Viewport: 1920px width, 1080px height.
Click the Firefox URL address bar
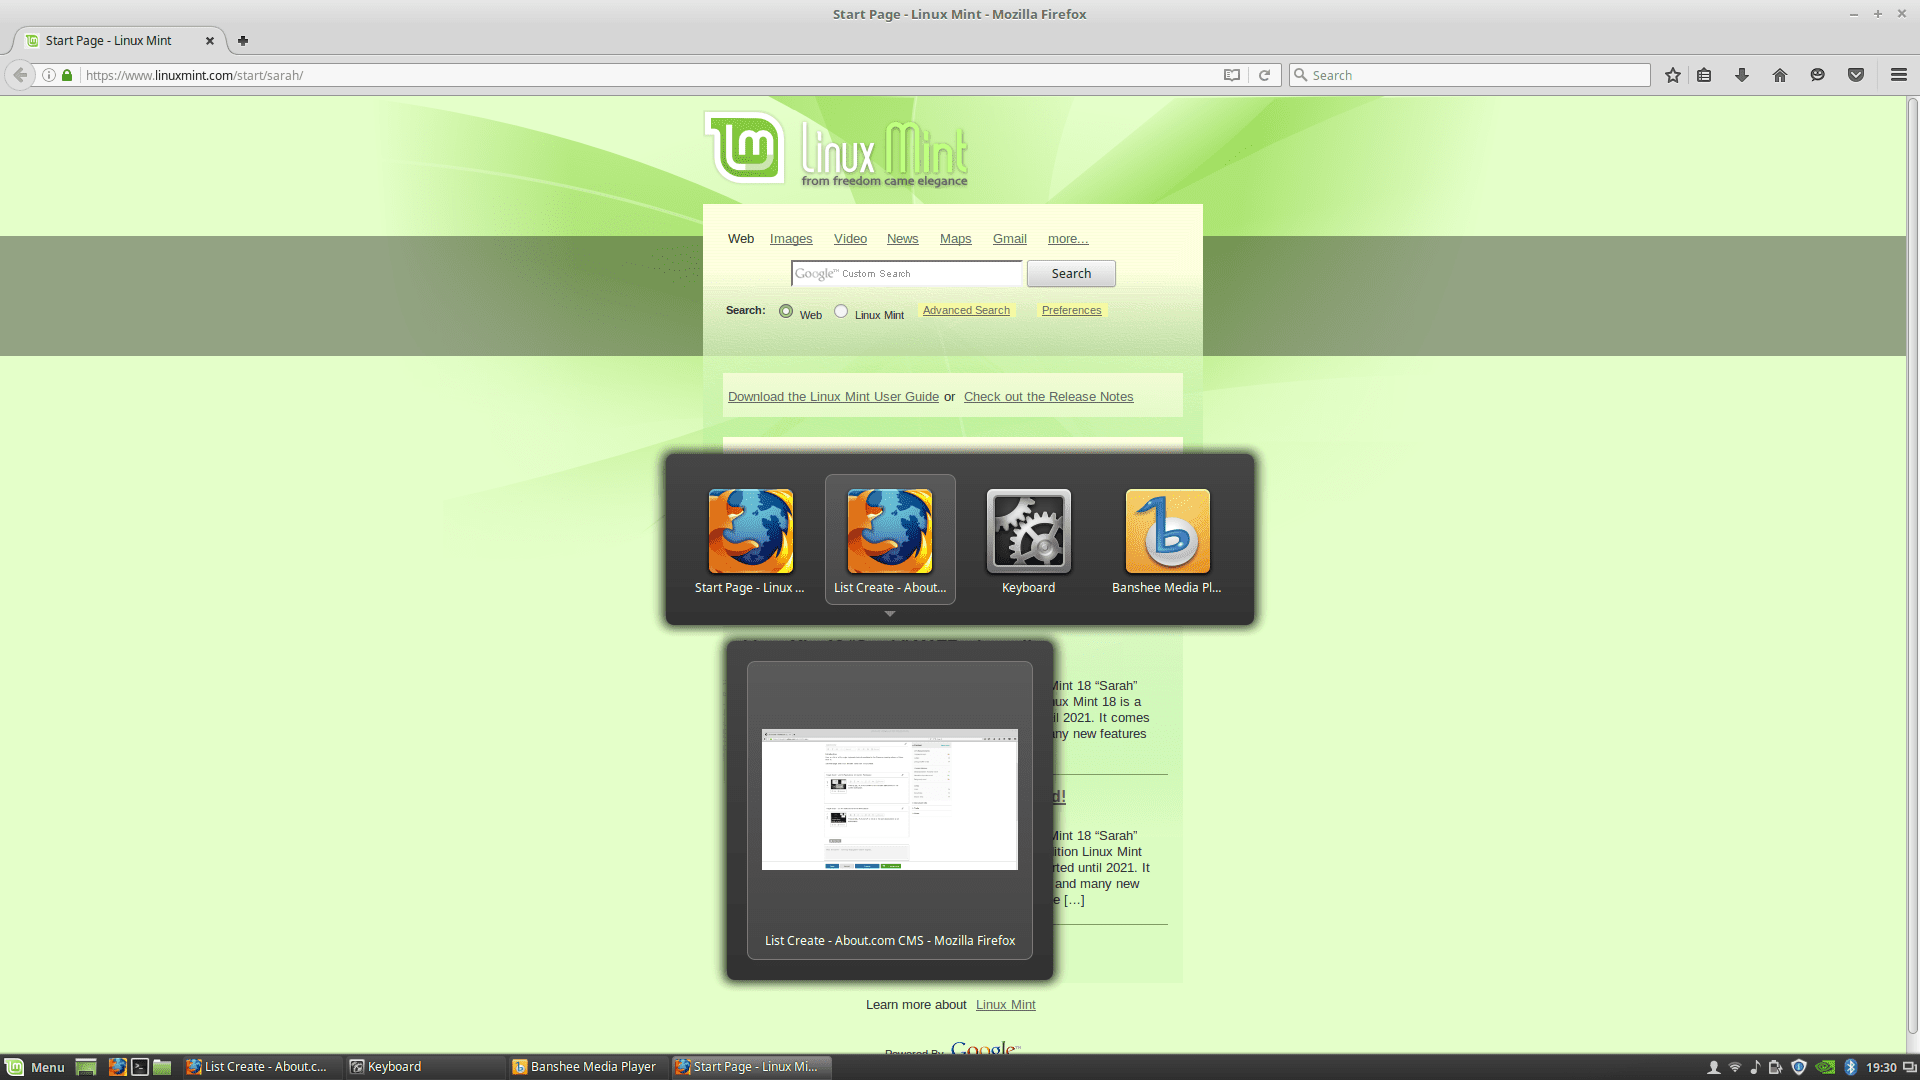point(650,75)
